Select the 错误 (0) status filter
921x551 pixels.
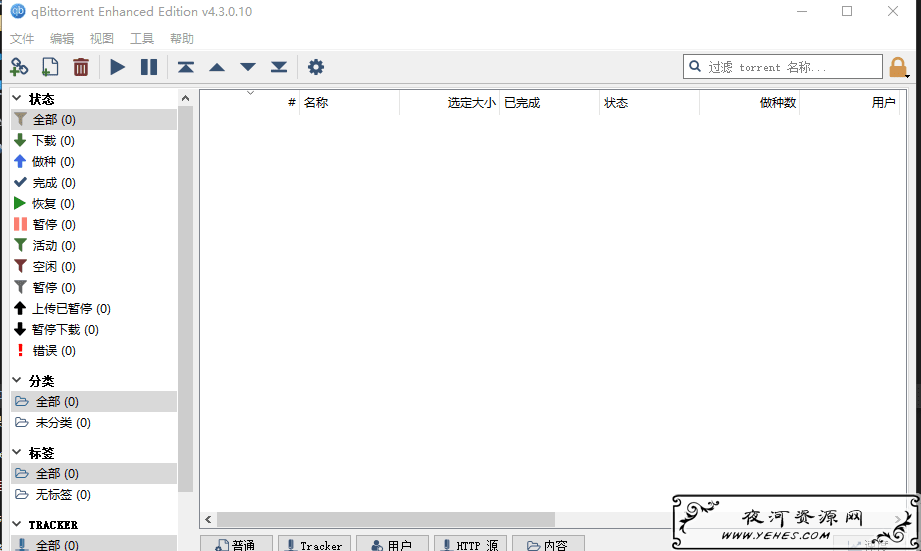[x=94, y=351]
